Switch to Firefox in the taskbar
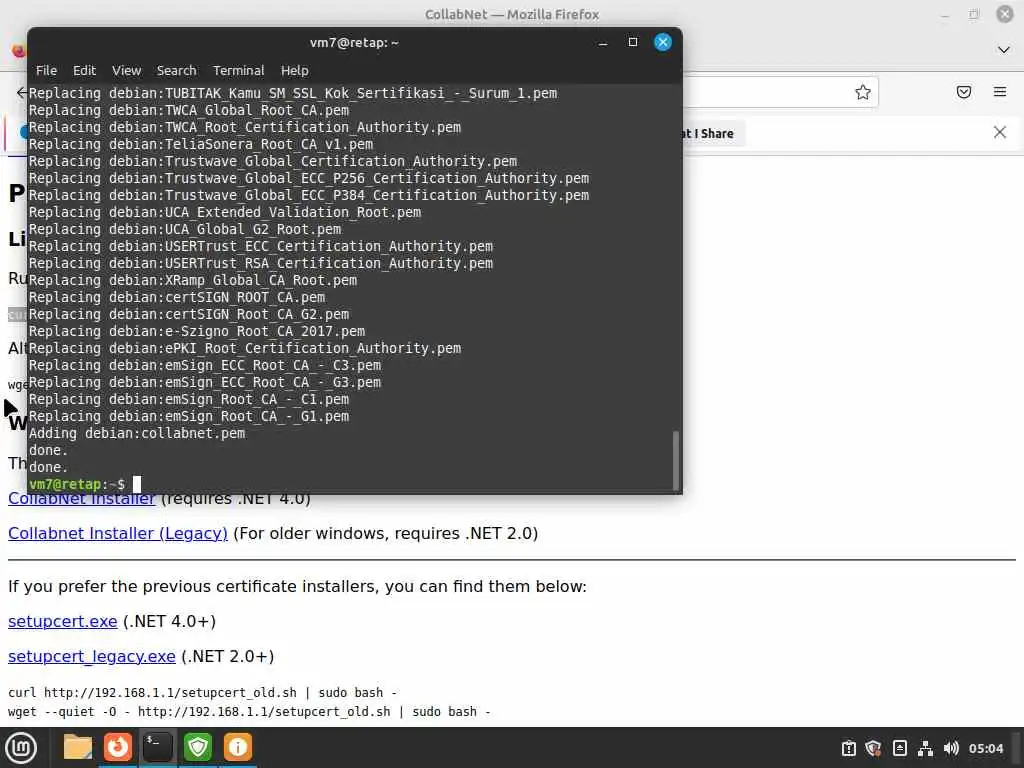This screenshot has height=768, width=1024. [x=118, y=748]
